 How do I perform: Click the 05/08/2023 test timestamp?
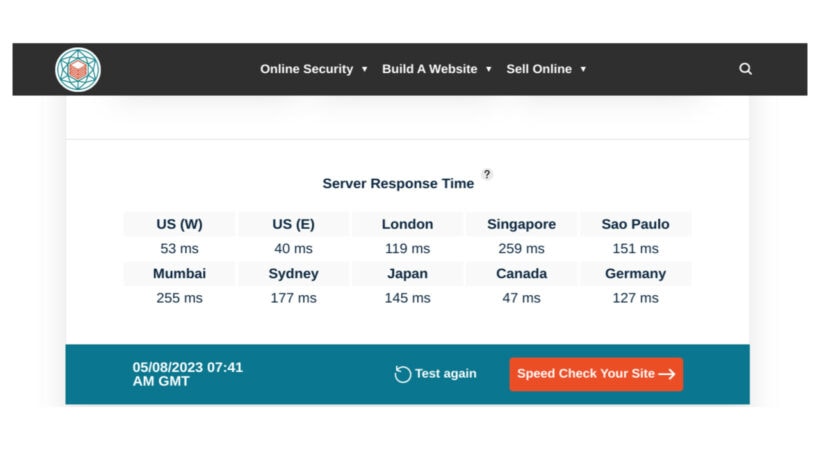[x=188, y=374]
